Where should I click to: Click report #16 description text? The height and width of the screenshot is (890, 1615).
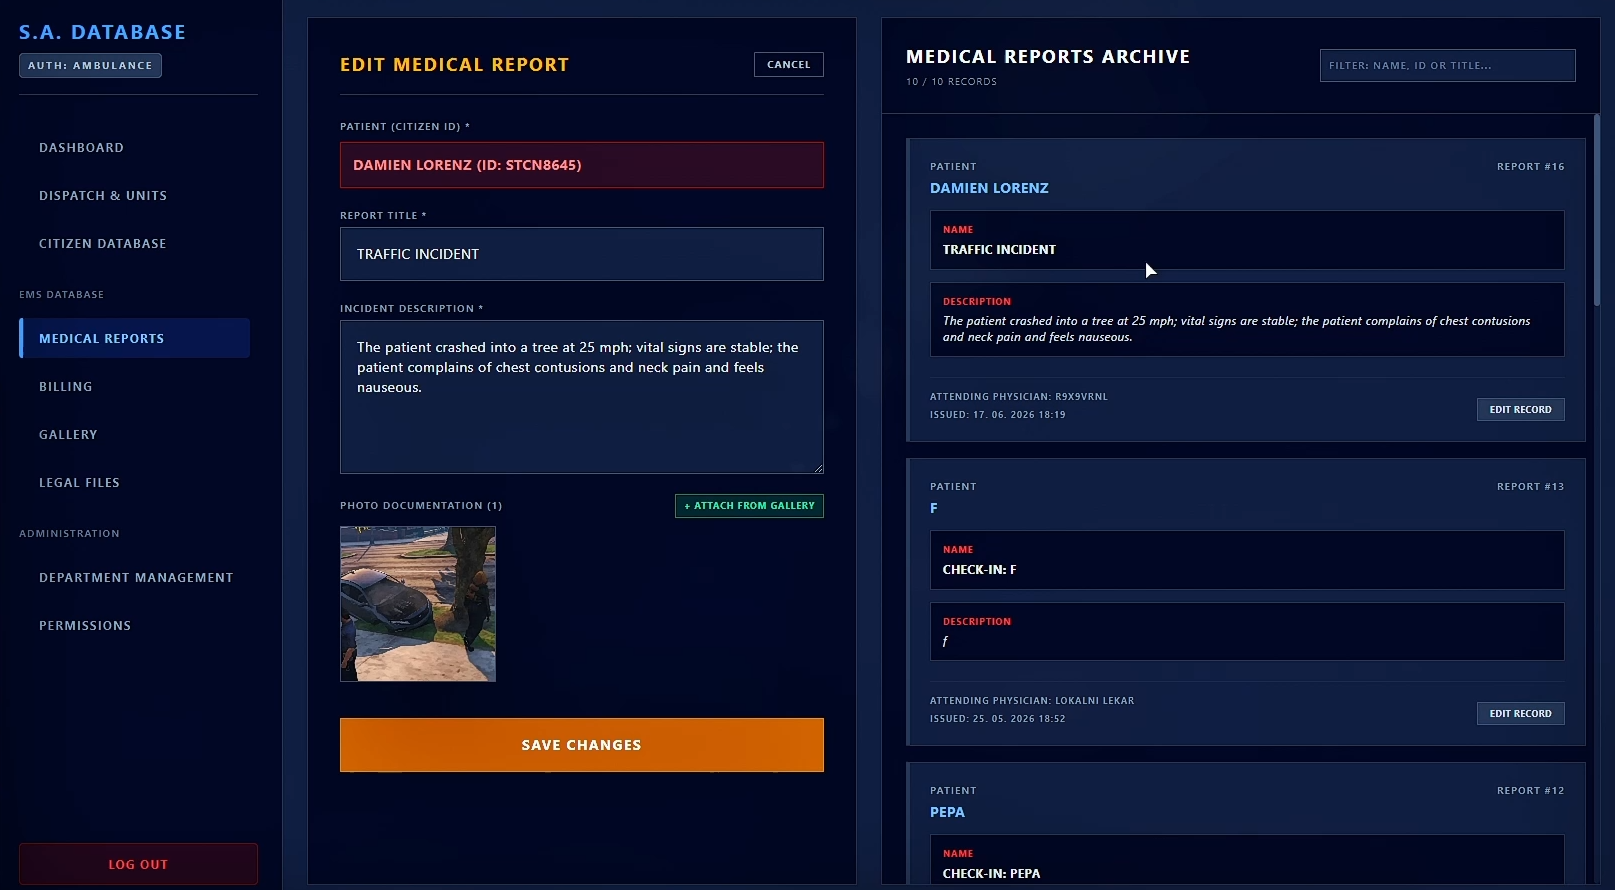(1236, 329)
